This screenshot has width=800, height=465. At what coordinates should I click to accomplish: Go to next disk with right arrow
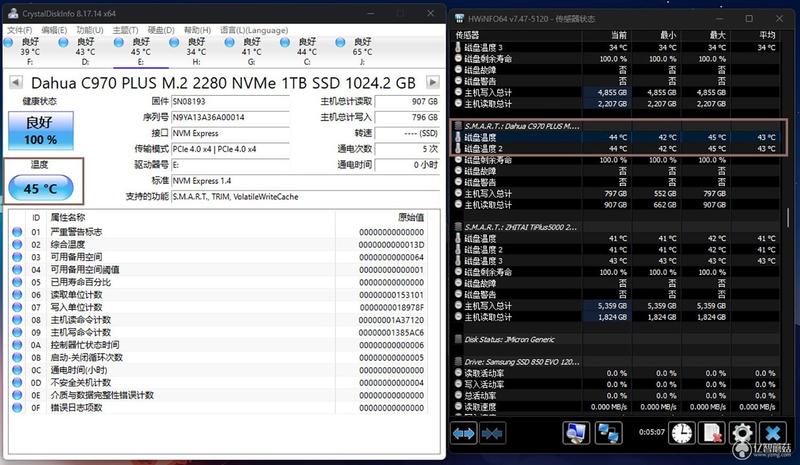433,82
